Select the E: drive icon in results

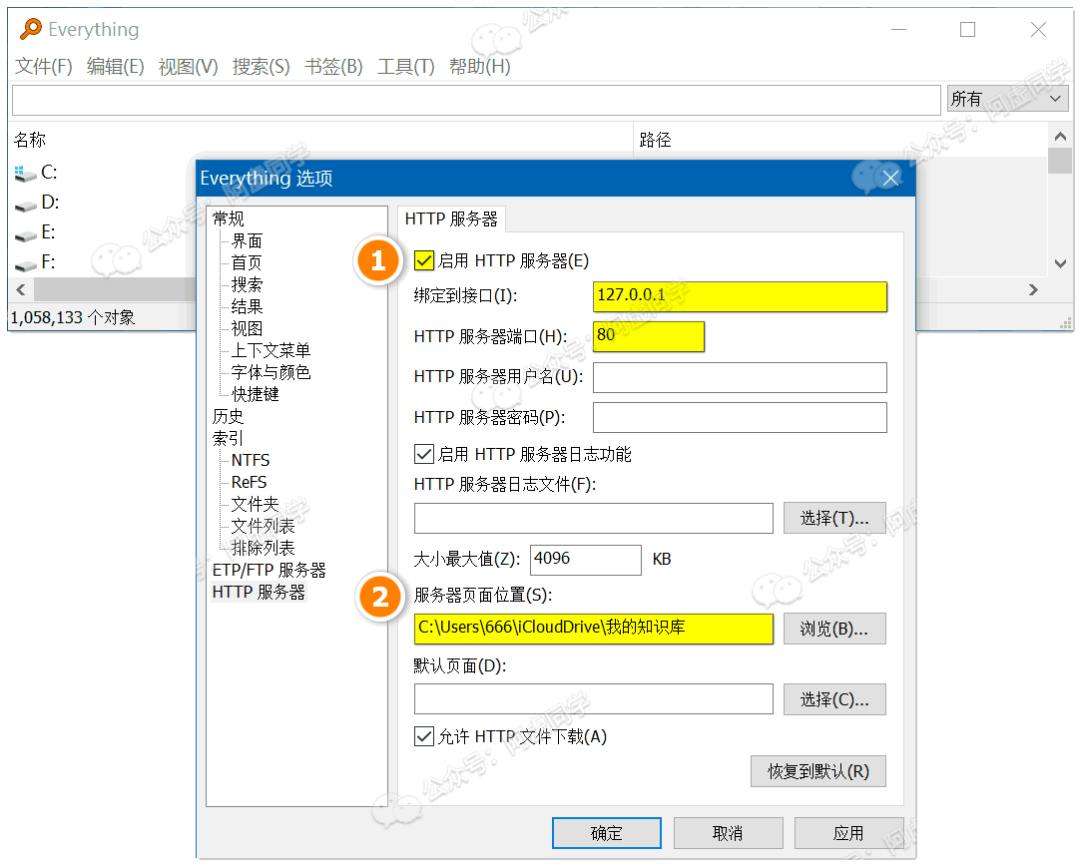tap(25, 235)
